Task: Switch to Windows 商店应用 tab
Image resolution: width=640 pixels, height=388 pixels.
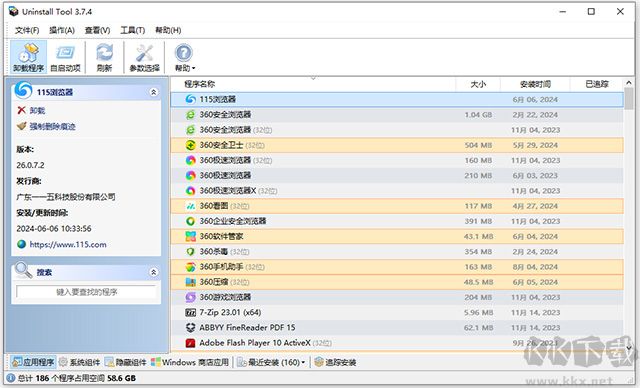Action: 190,362
